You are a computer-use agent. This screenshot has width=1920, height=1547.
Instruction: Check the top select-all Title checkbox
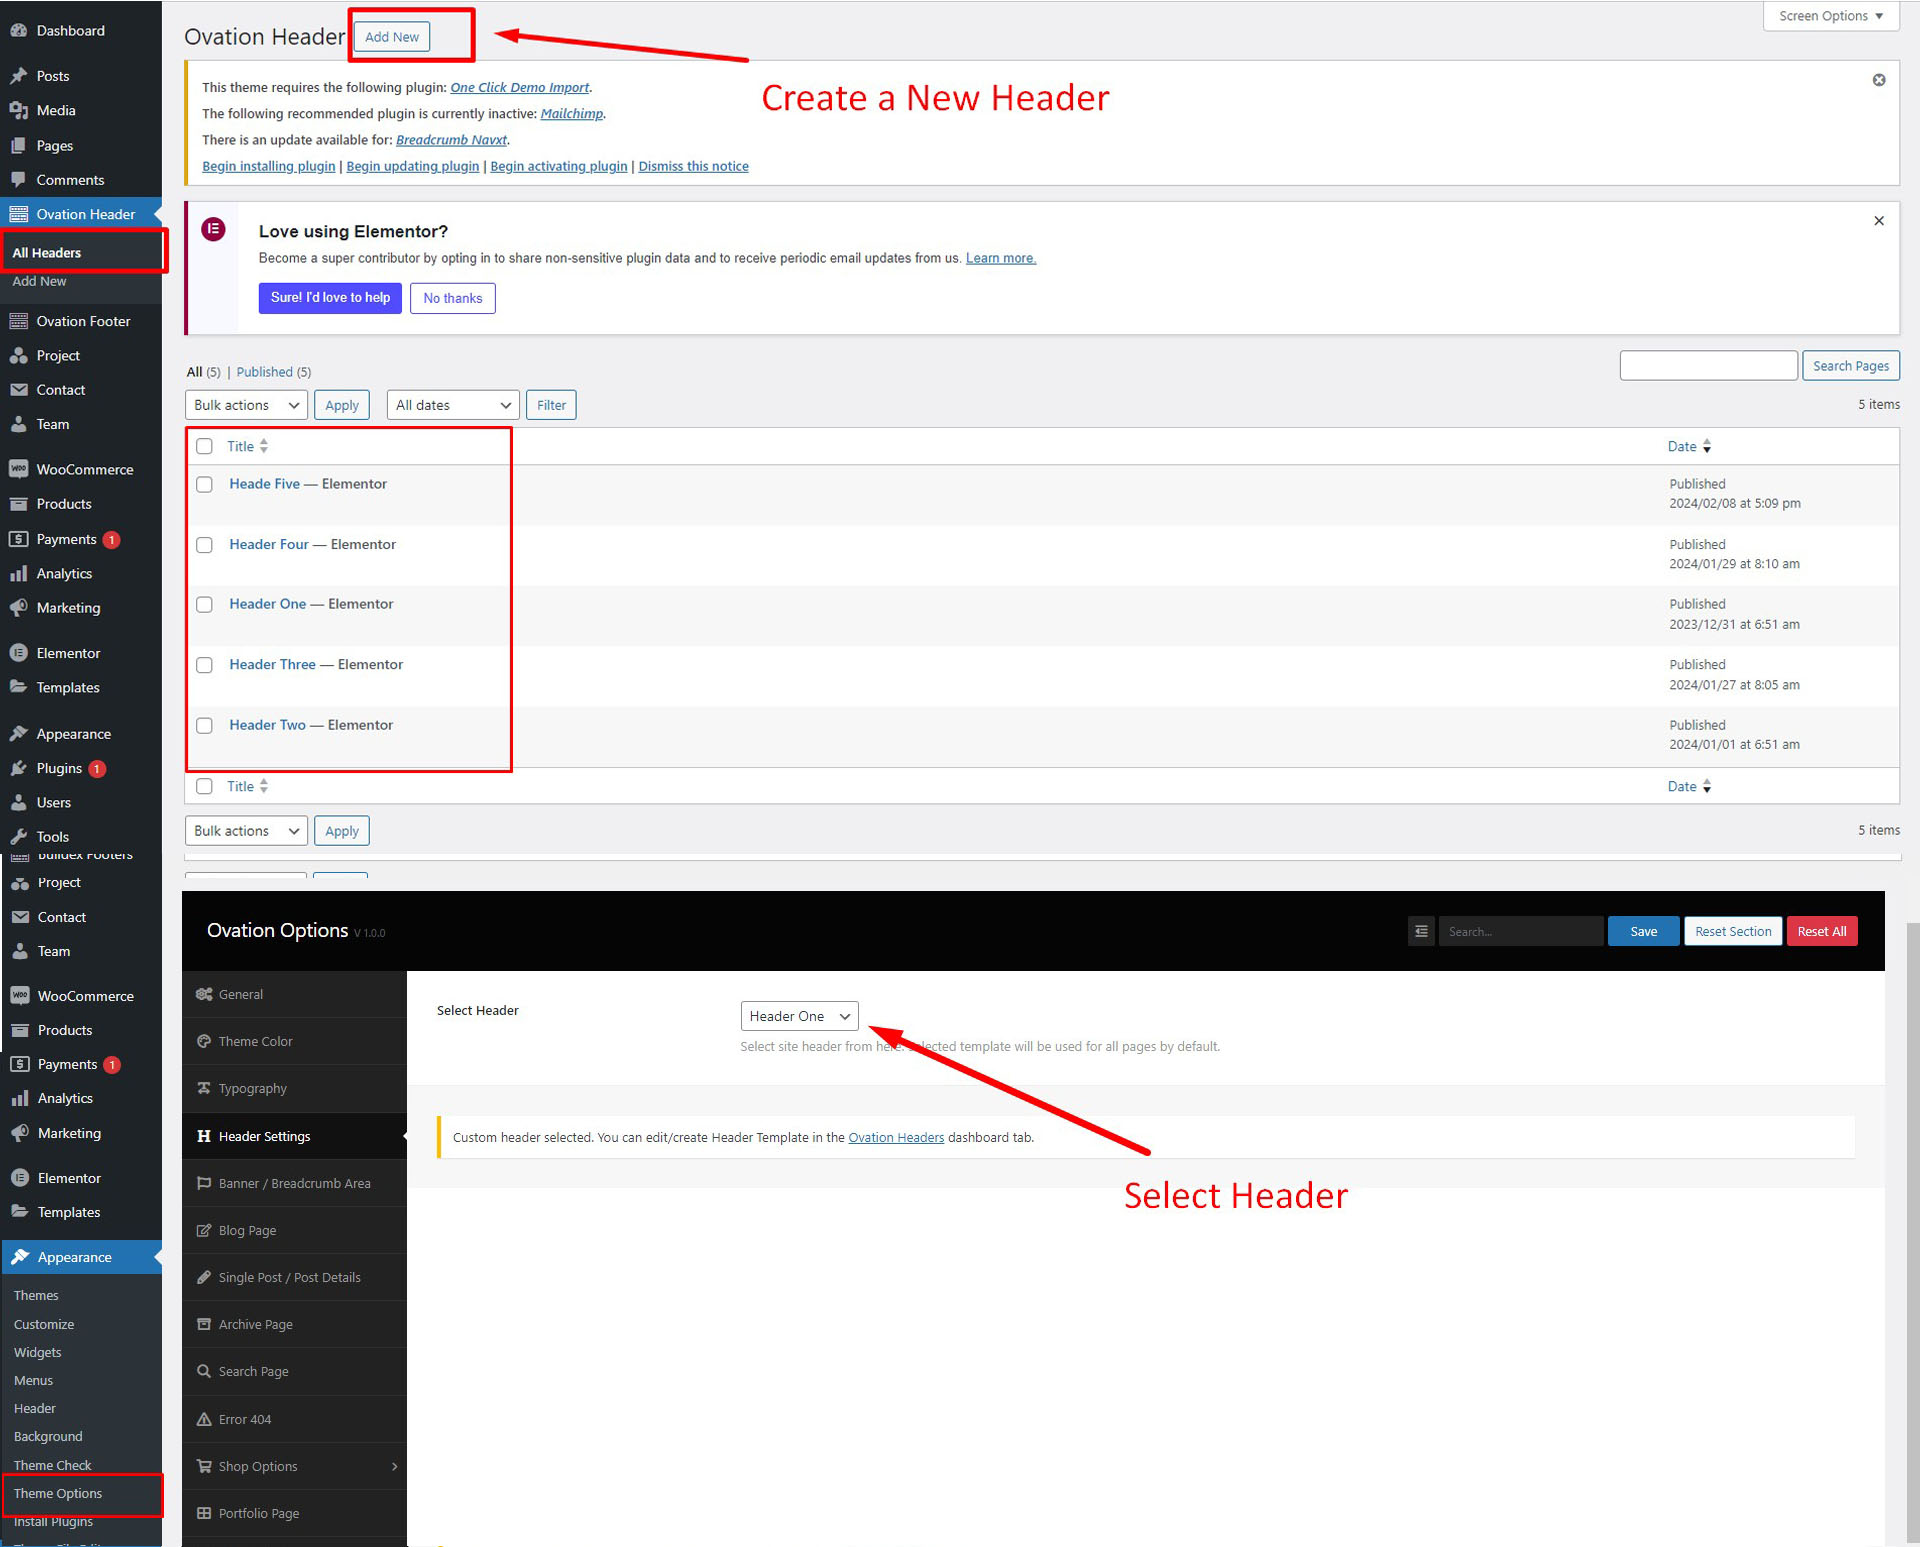(204, 446)
